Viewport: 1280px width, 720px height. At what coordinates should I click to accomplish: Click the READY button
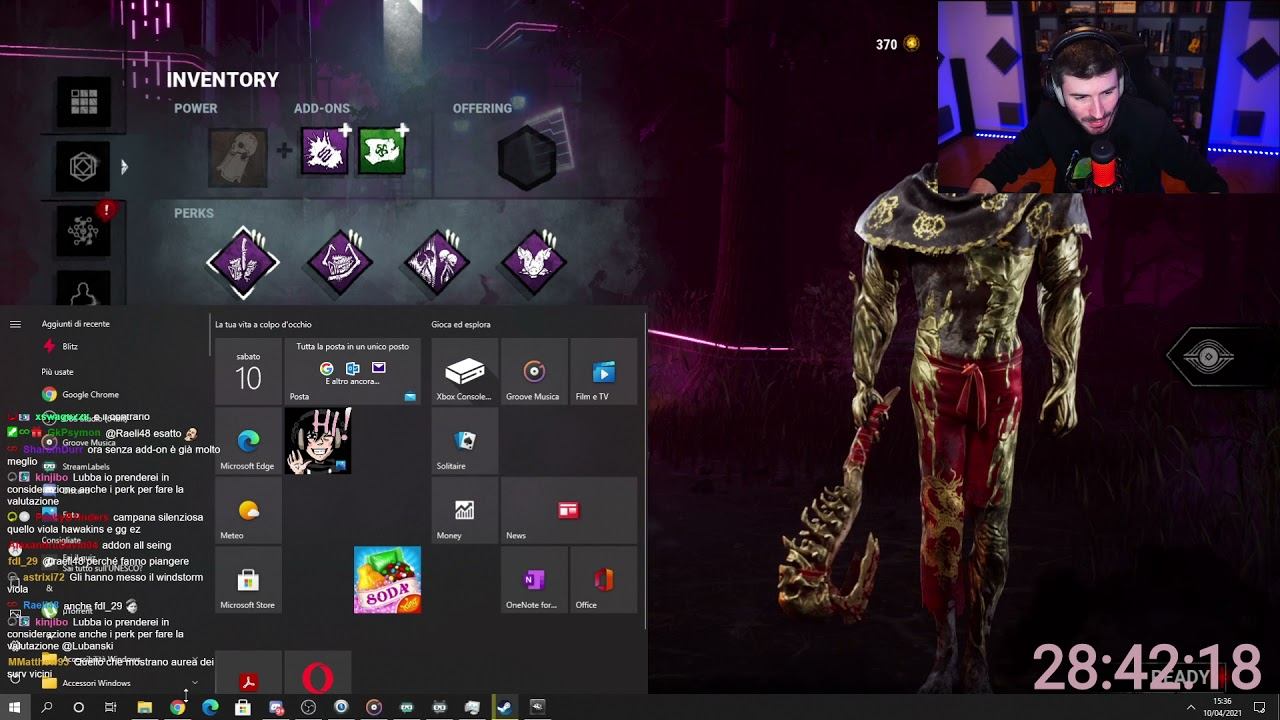click(x=1180, y=677)
